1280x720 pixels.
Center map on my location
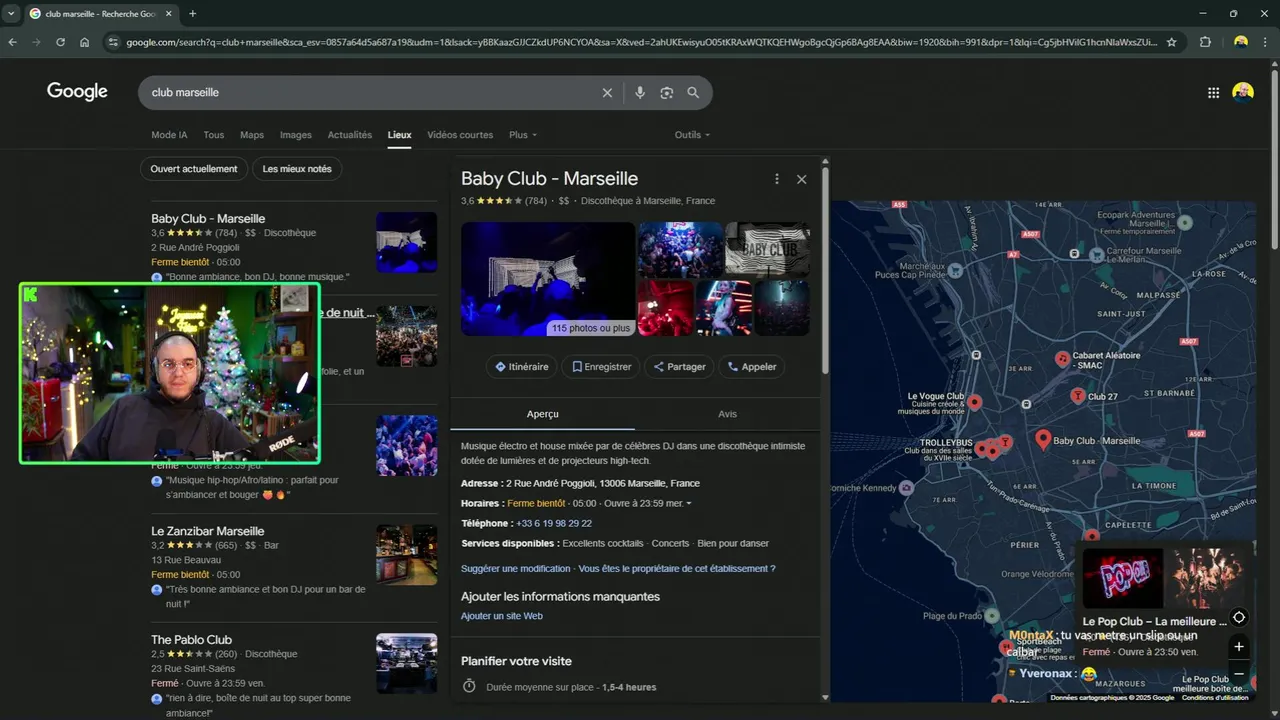point(1239,617)
